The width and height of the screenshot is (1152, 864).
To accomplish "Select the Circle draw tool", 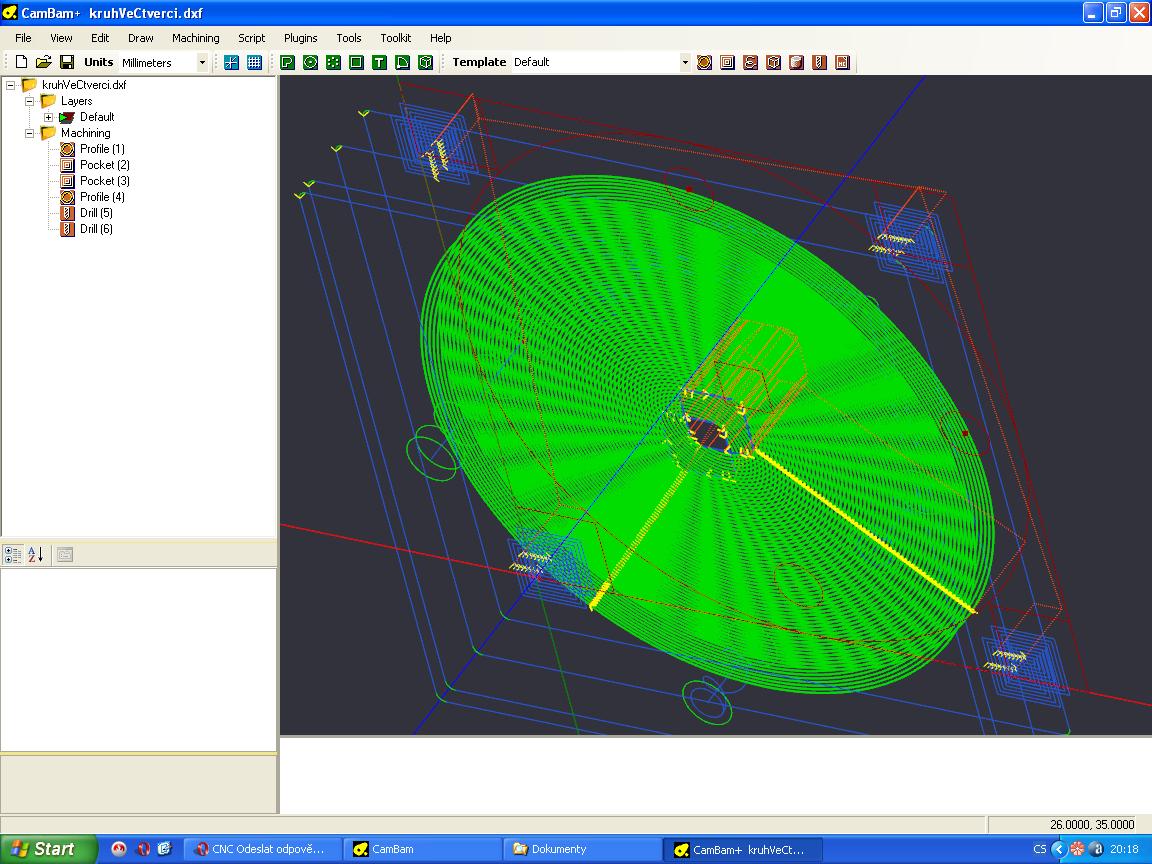I will click(310, 62).
